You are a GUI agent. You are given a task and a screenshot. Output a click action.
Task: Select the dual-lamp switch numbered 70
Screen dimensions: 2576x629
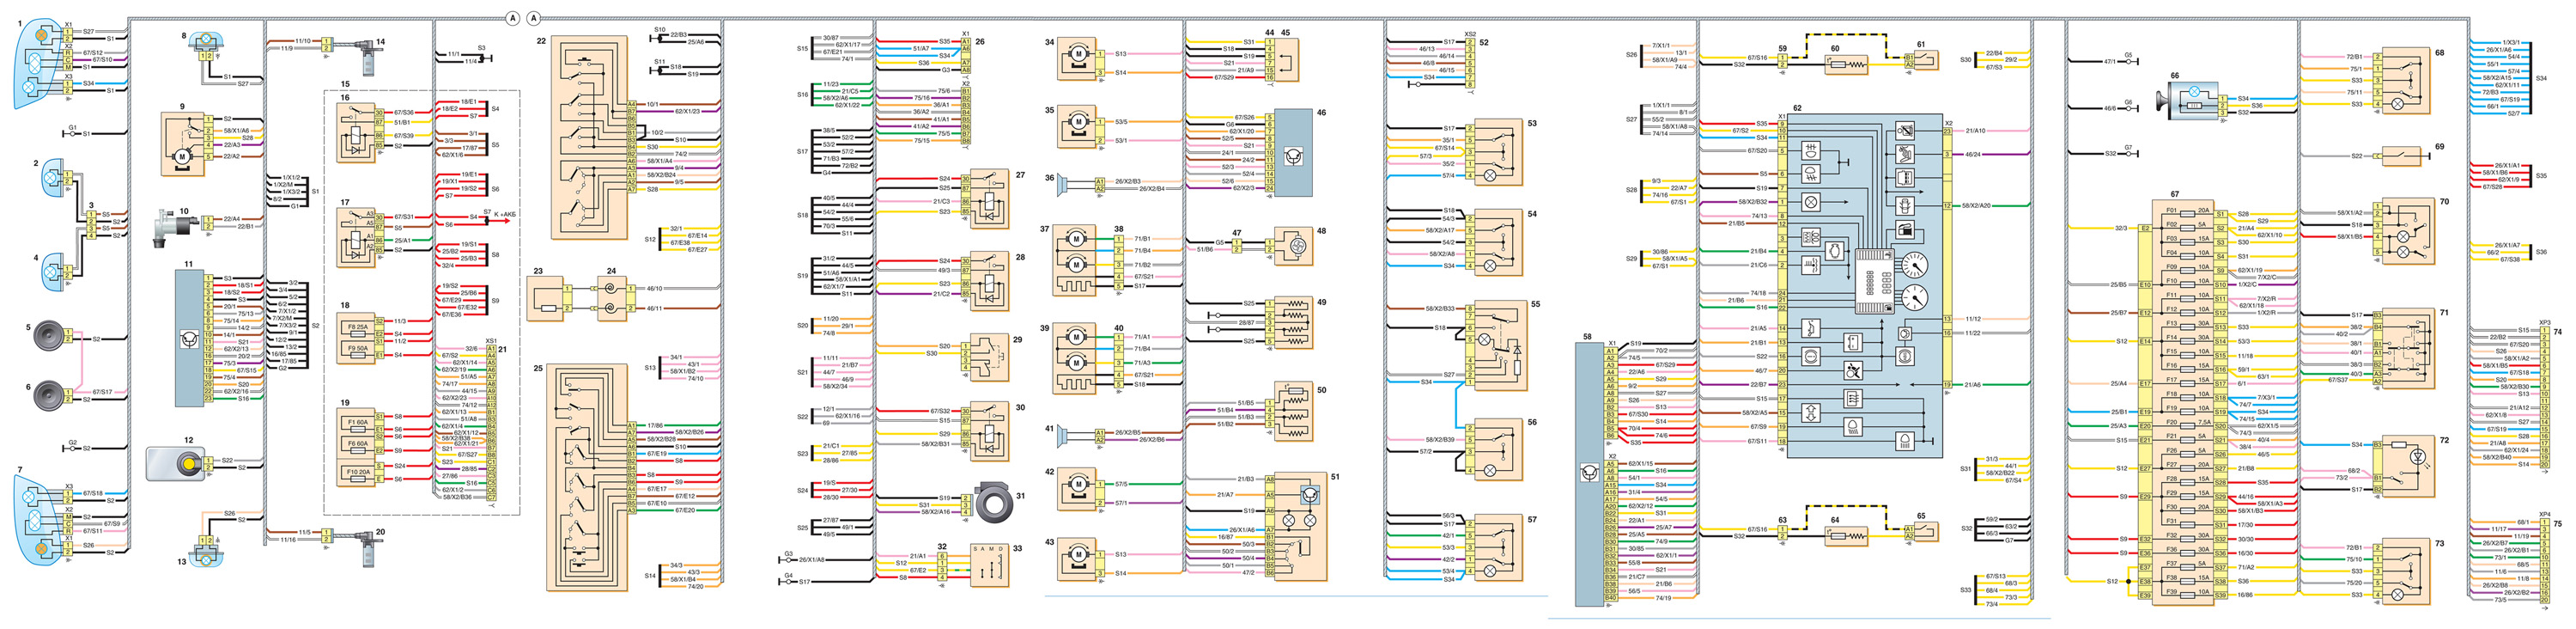point(2409,231)
